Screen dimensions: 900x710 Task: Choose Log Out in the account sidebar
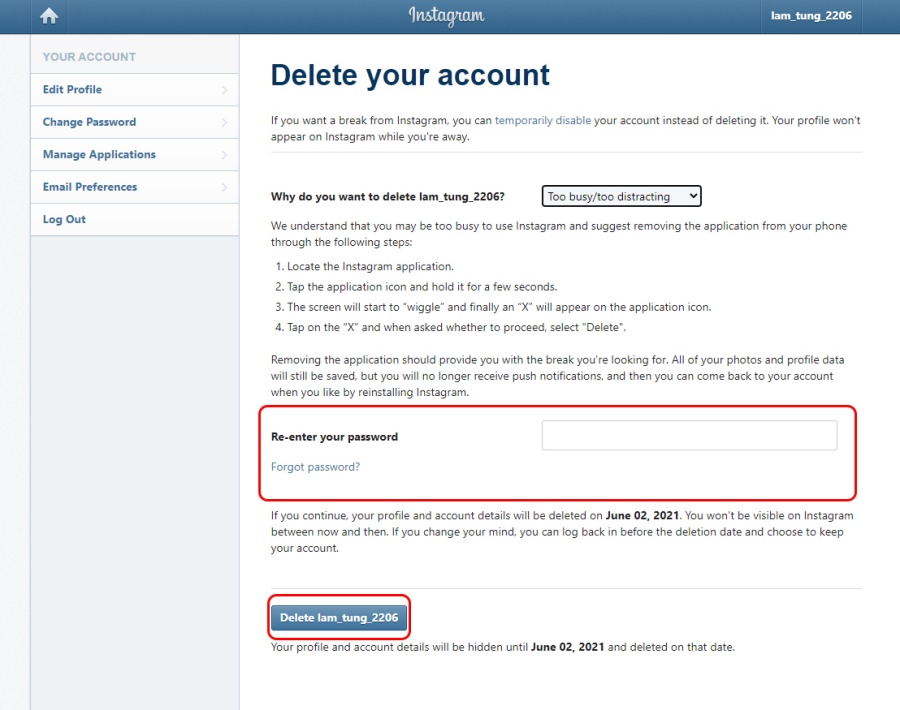click(64, 220)
